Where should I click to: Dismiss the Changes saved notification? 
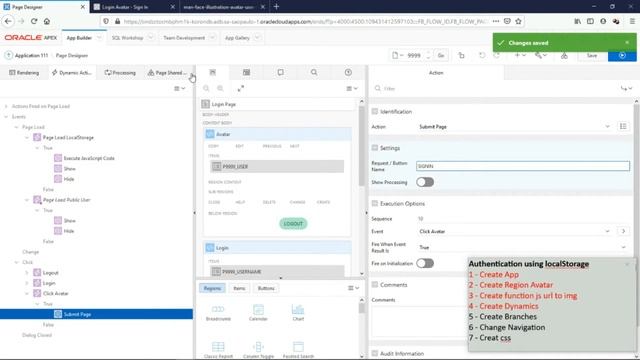point(627,42)
